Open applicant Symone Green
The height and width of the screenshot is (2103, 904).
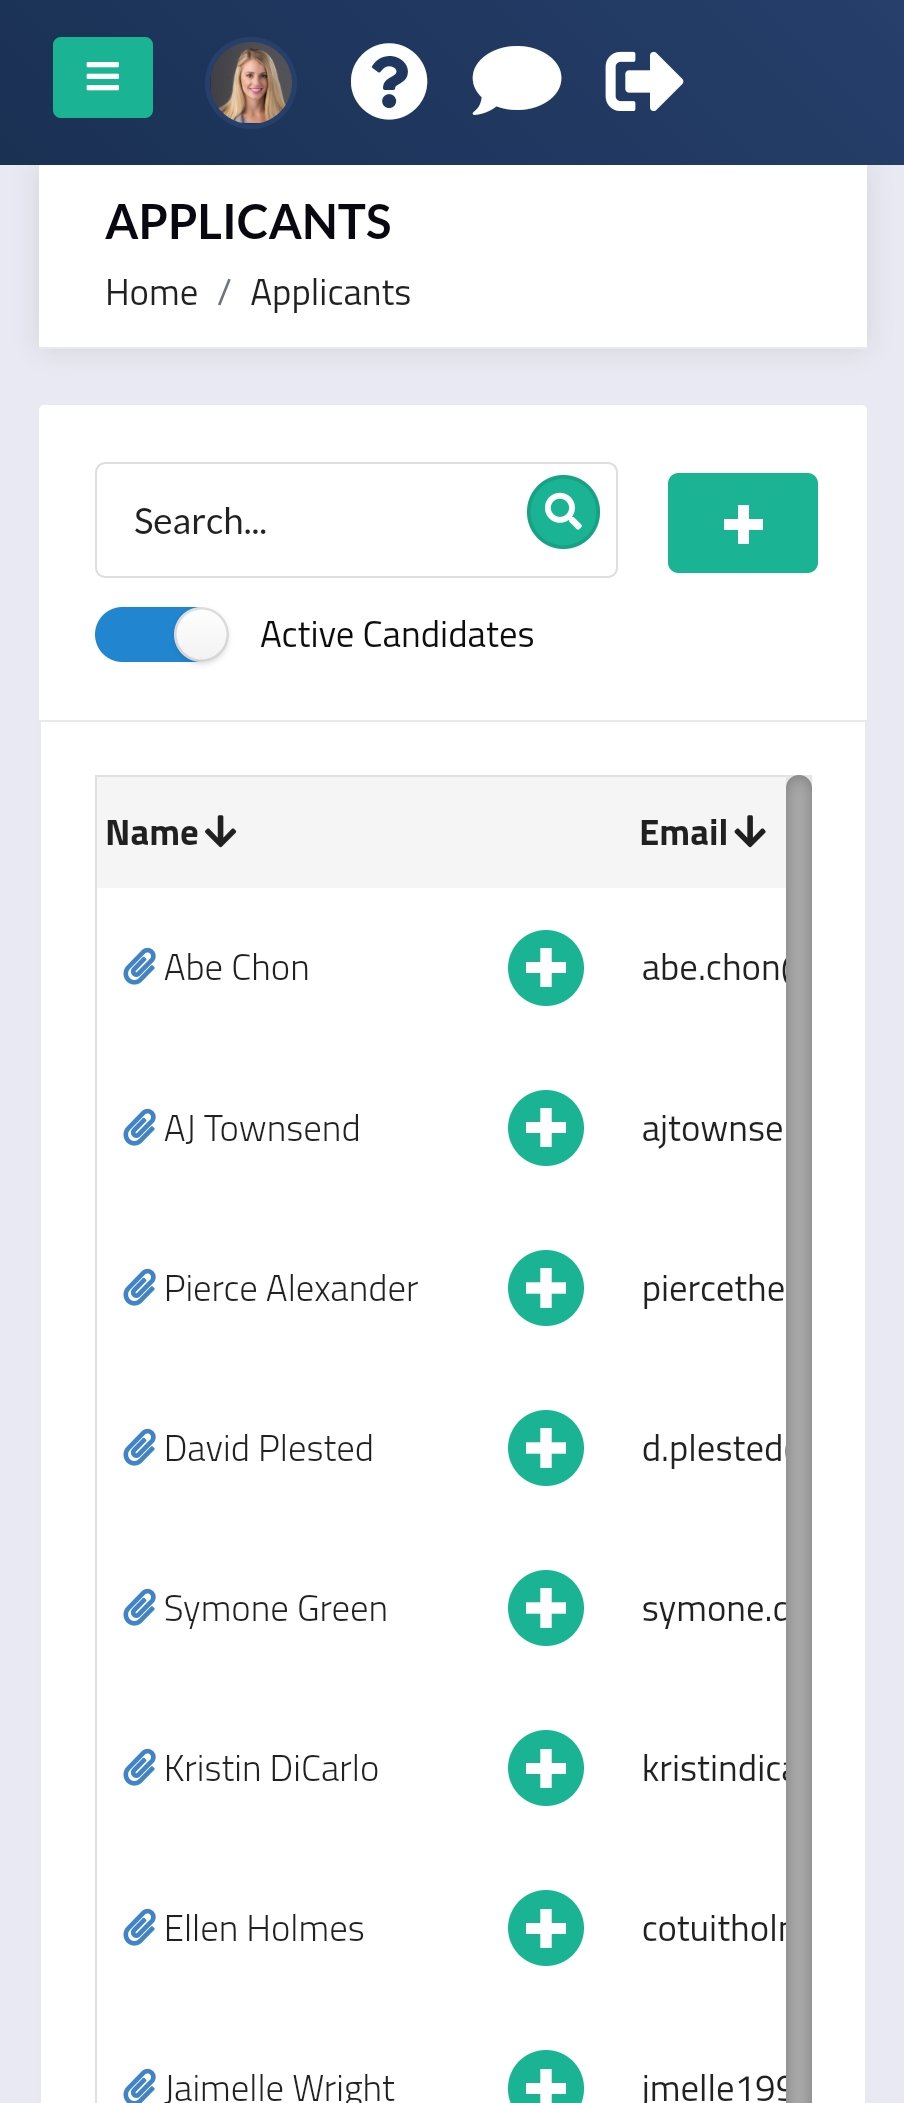point(275,1608)
